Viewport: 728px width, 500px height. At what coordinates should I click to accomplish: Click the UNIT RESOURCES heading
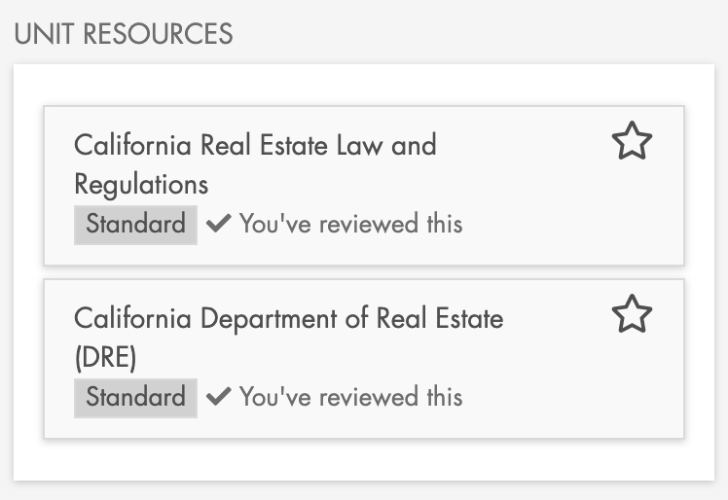123,33
